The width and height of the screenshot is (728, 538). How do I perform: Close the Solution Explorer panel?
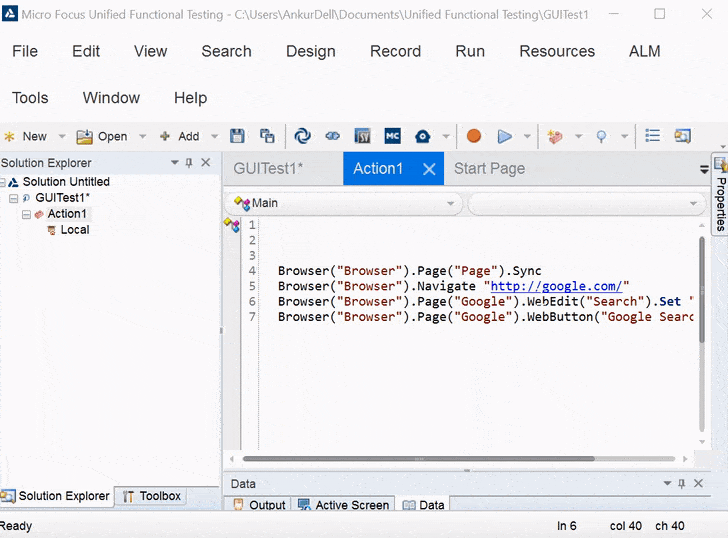pos(206,162)
